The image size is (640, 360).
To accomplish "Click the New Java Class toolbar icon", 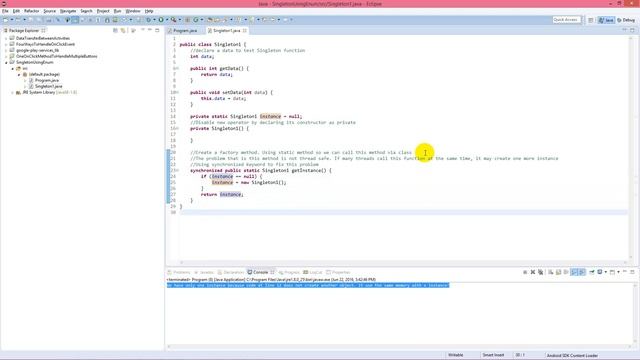I will (196, 20).
